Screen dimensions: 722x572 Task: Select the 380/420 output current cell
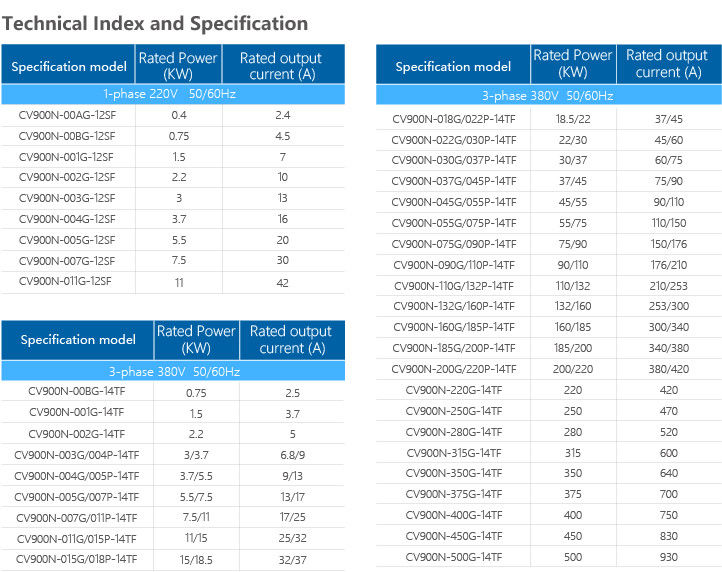click(669, 368)
